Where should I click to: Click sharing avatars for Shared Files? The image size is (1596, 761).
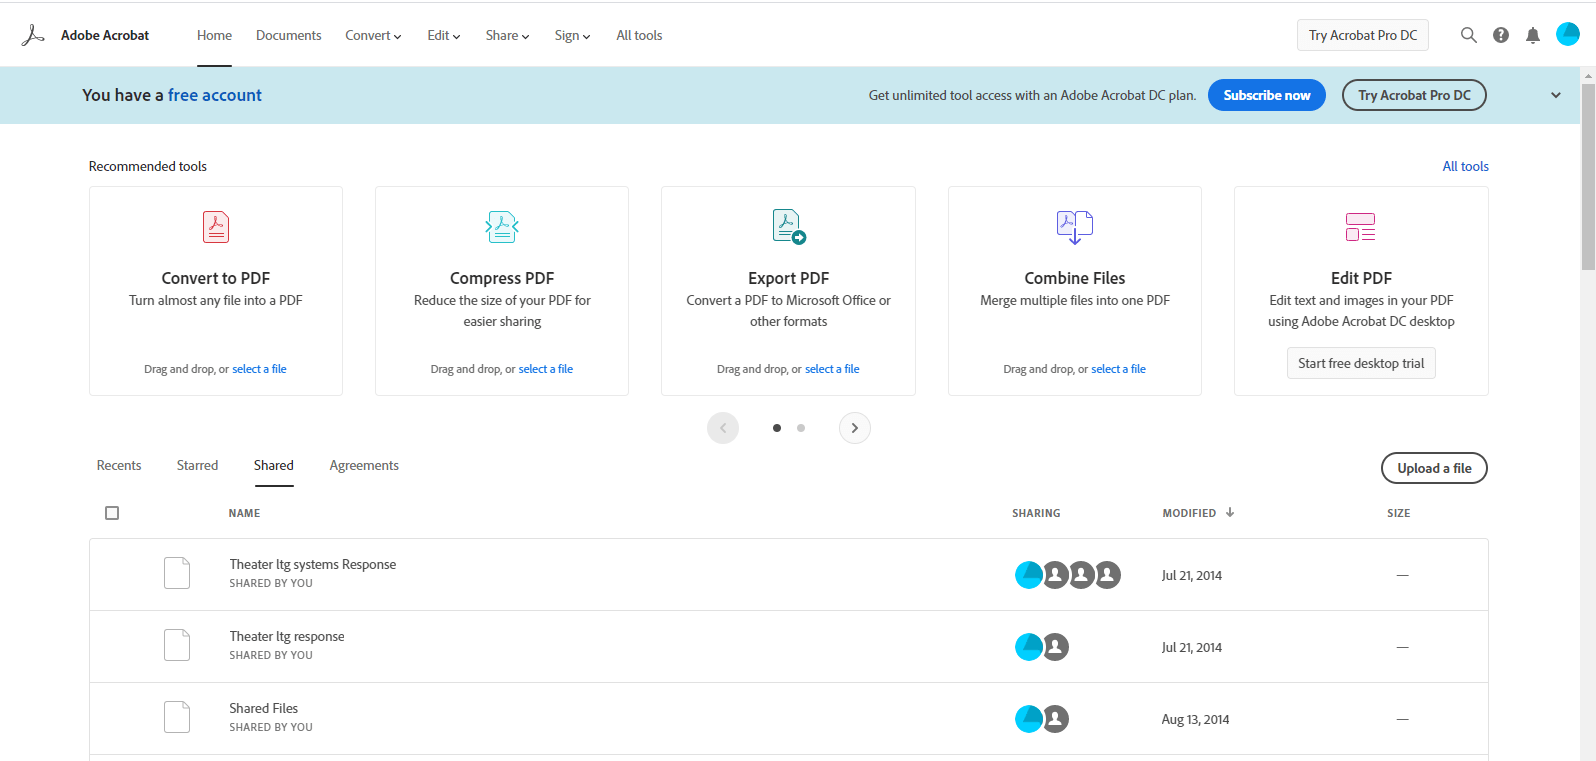pos(1042,719)
